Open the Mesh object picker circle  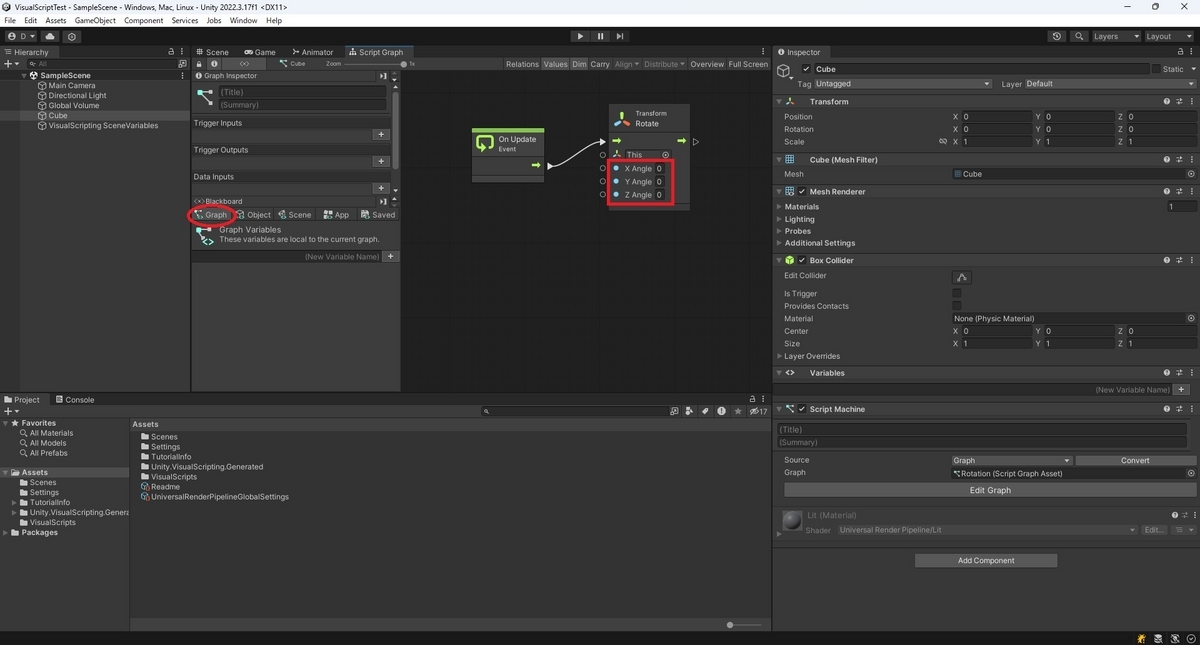(x=1191, y=174)
